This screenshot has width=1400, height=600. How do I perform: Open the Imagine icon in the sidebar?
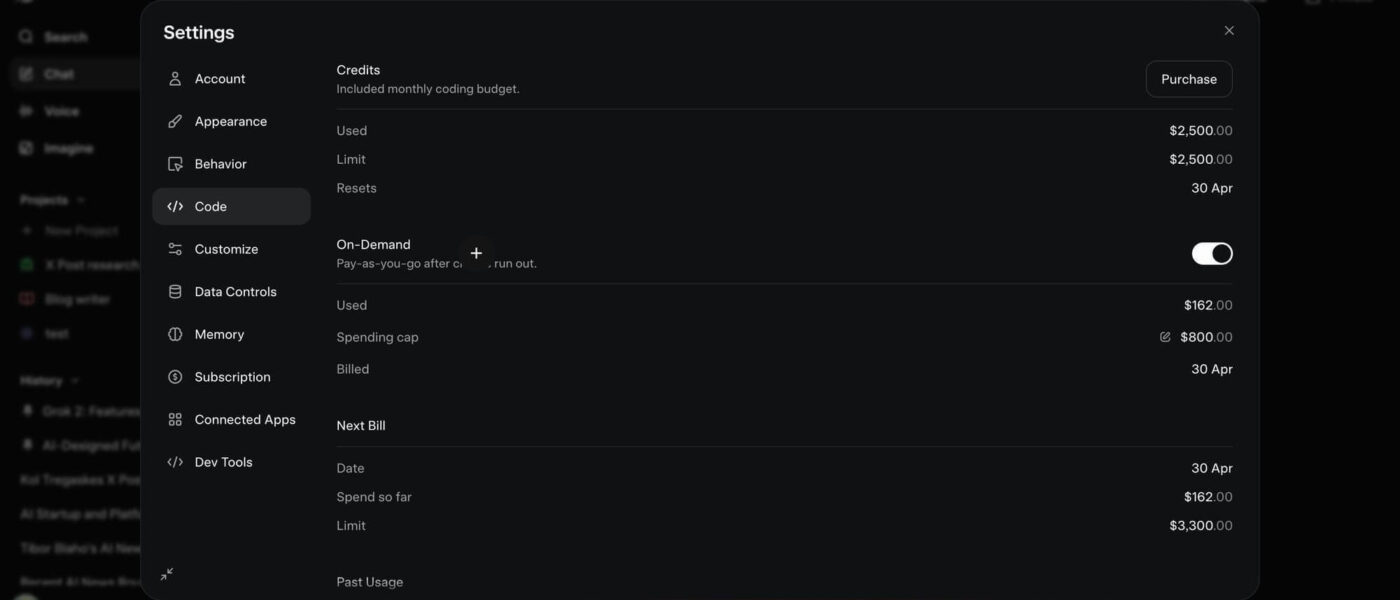tap(24, 146)
